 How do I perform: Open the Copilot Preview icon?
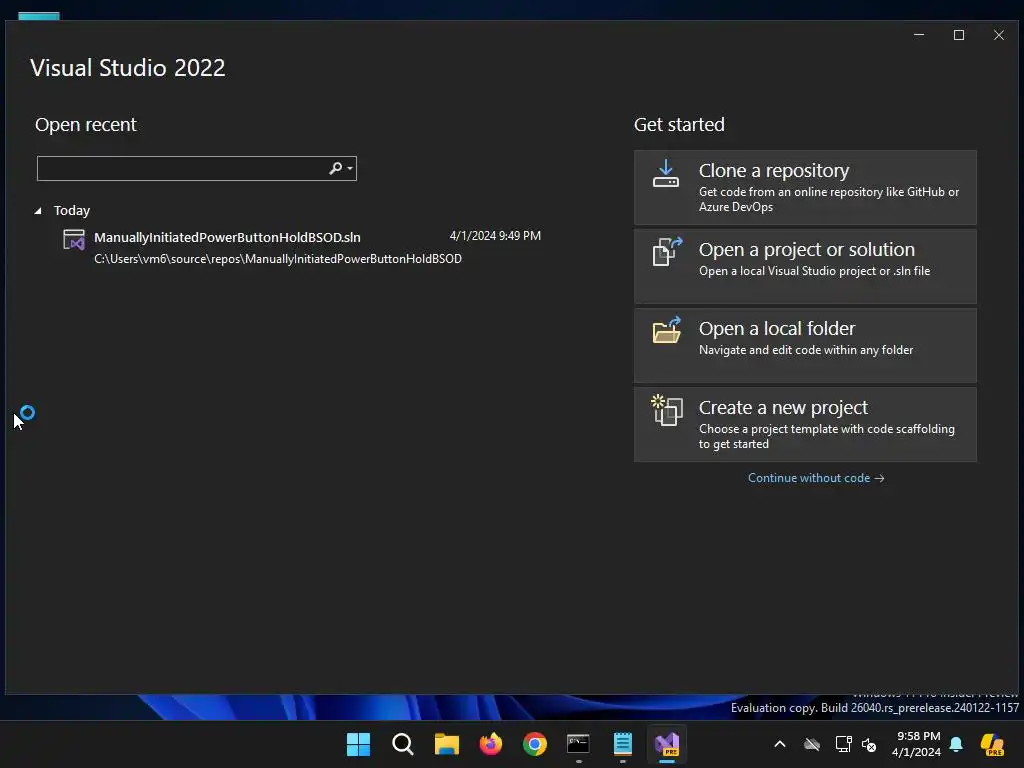[x=992, y=744]
